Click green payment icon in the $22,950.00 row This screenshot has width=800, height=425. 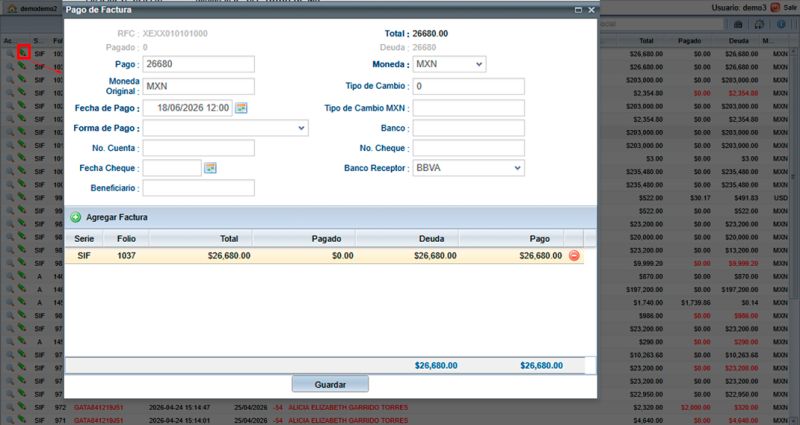[x=22, y=393]
